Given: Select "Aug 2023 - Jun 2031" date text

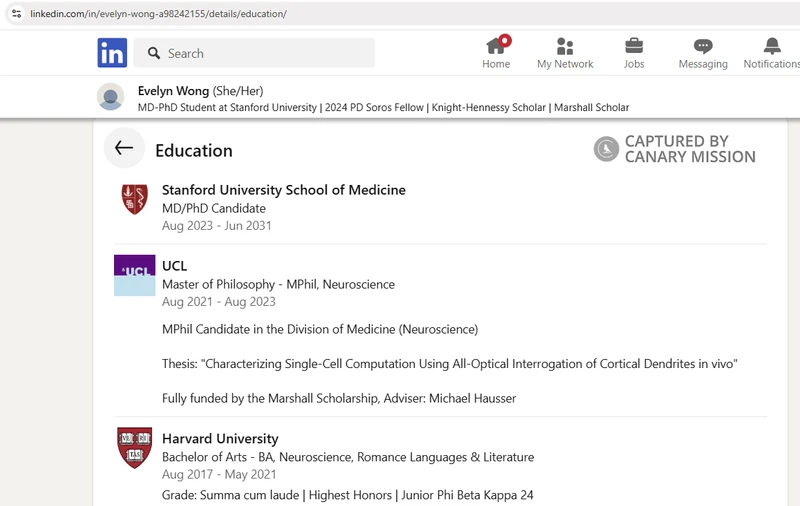Looking at the screenshot, I should (x=217, y=225).
